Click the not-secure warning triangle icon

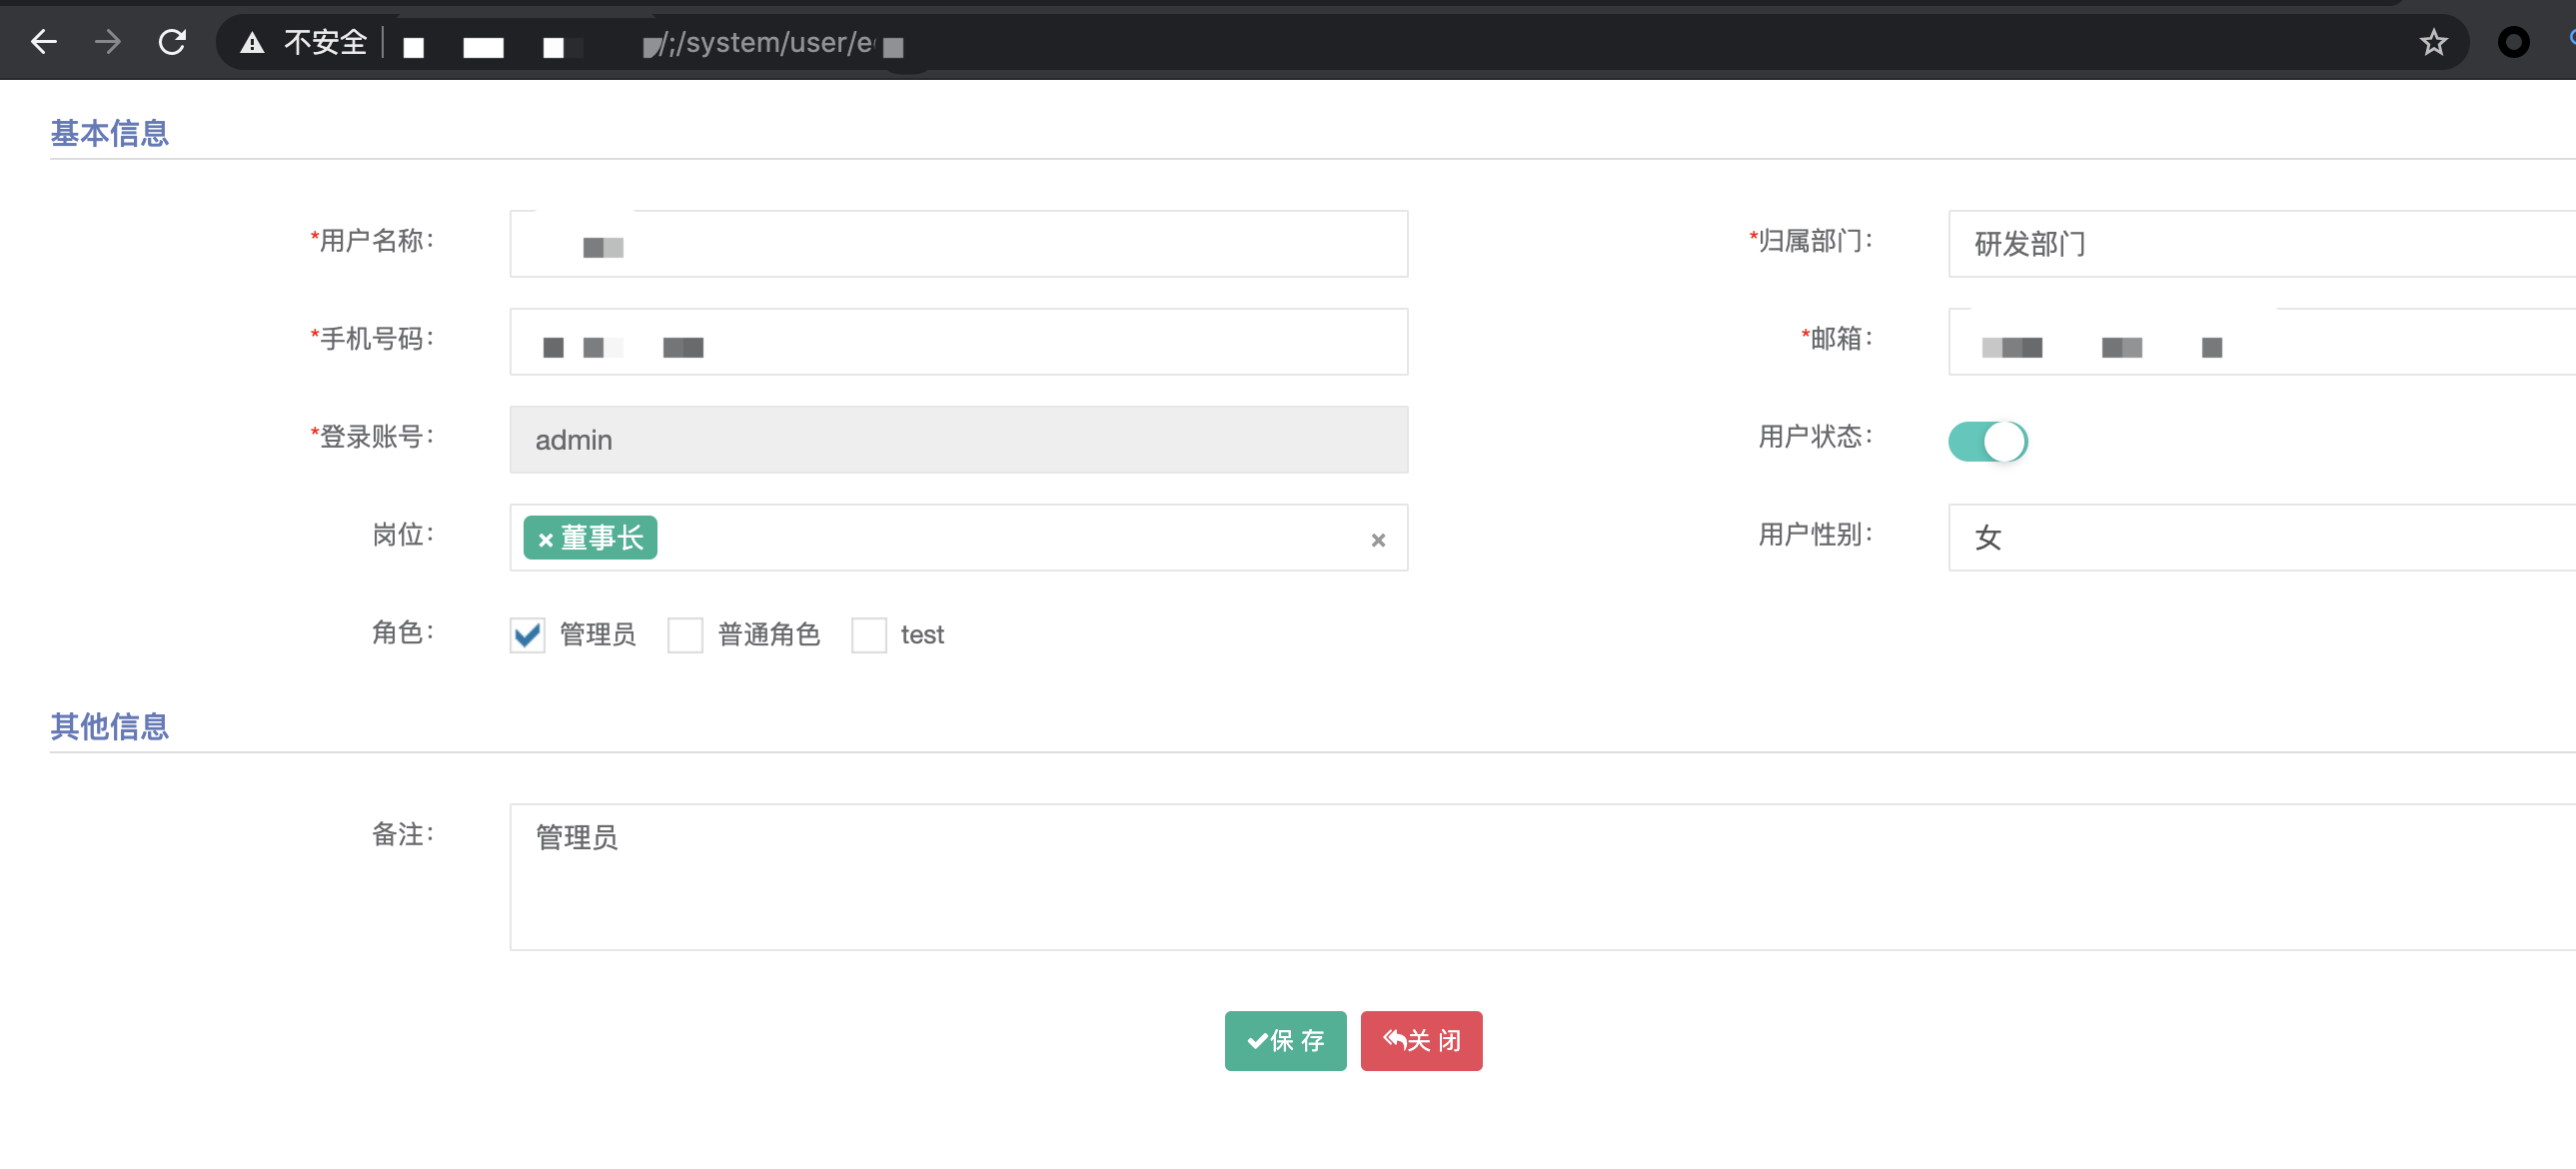pyautogui.click(x=252, y=43)
